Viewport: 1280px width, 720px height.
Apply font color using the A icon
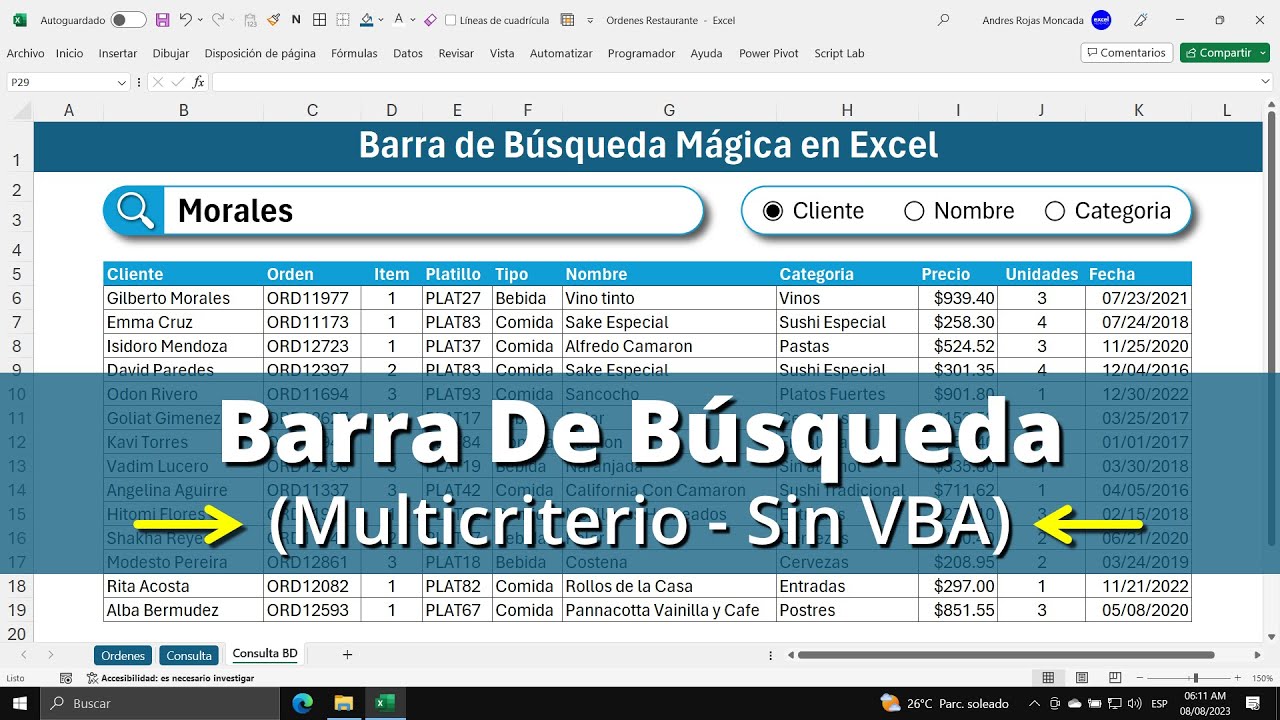[399, 20]
